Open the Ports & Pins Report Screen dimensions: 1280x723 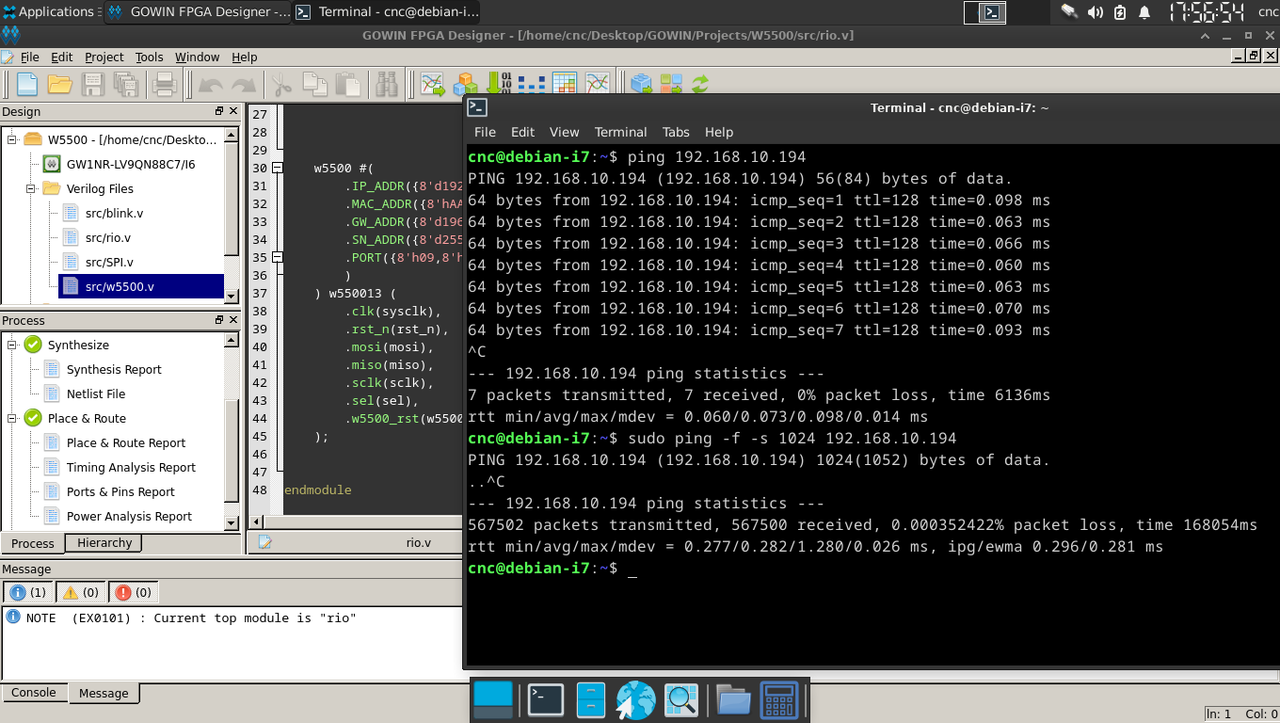[x=121, y=492]
